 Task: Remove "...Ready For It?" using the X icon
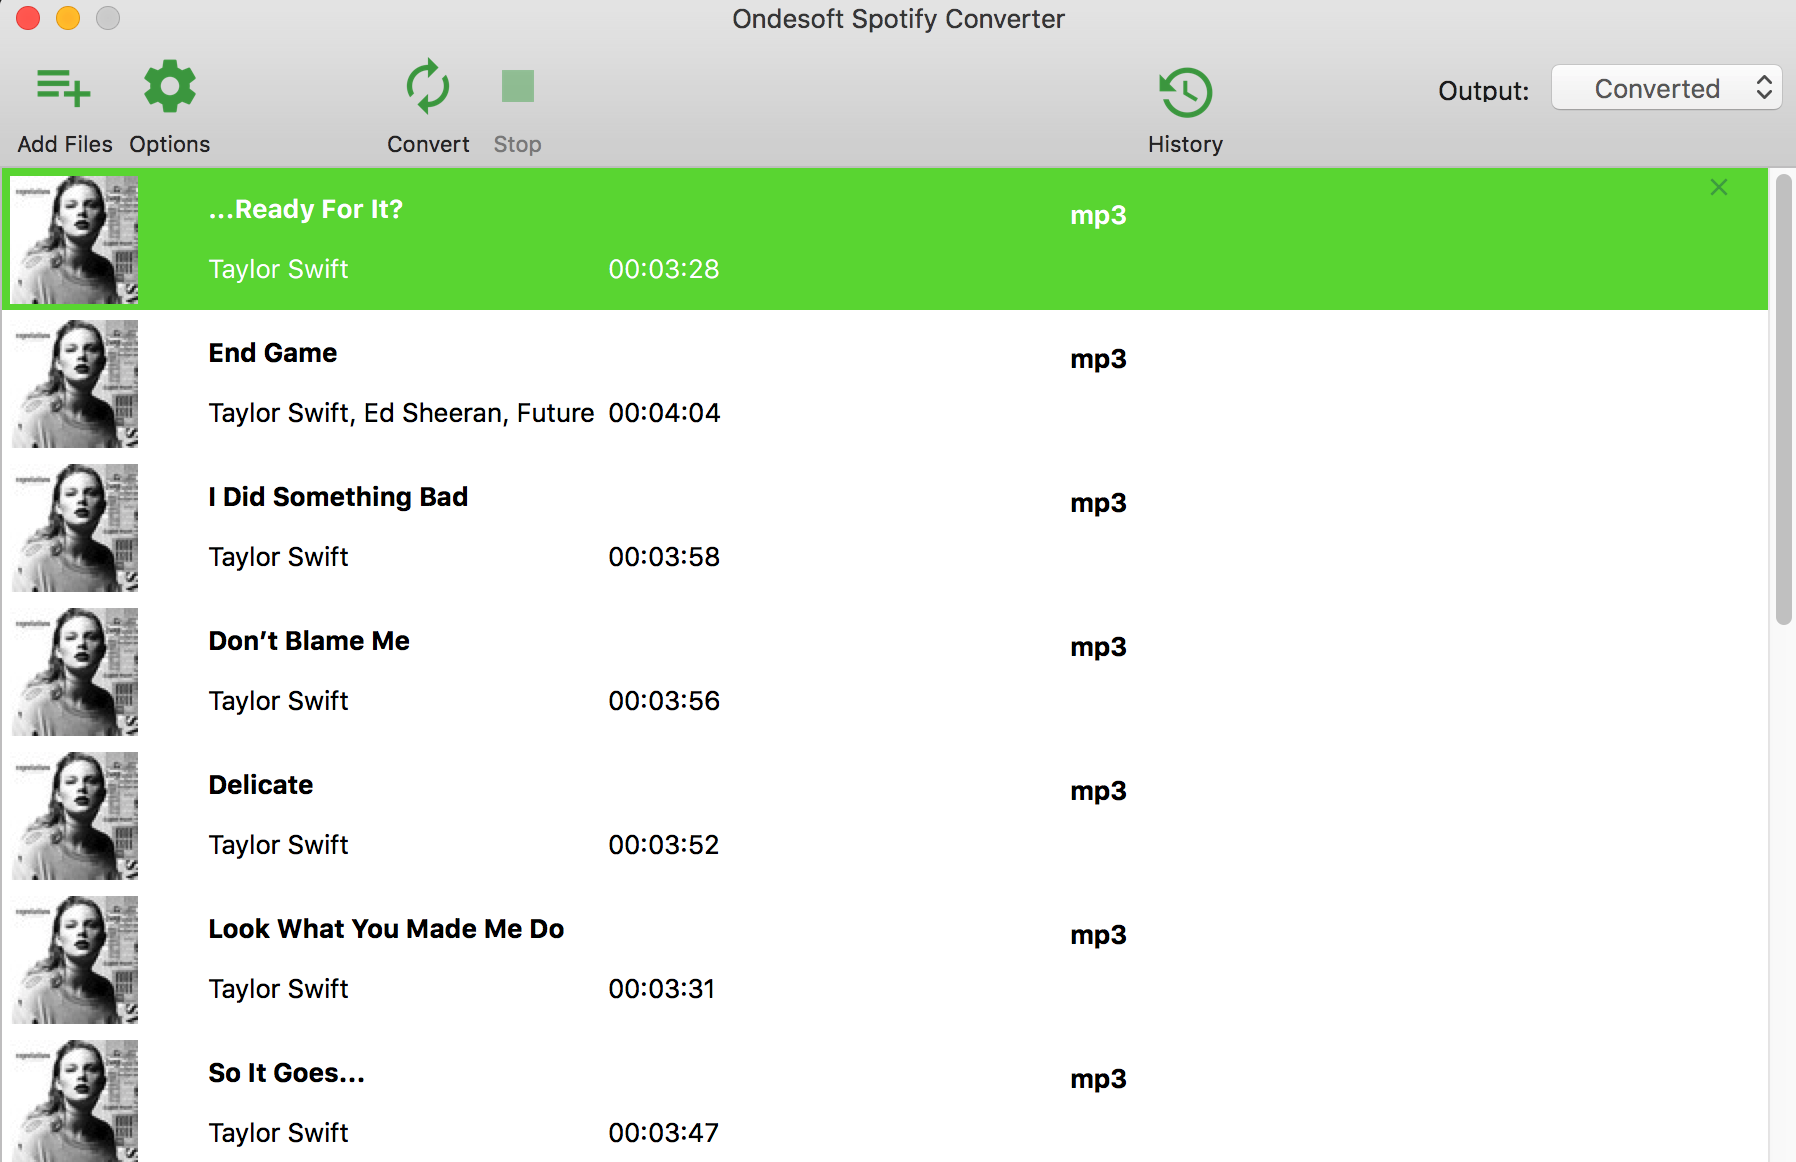(x=1718, y=187)
